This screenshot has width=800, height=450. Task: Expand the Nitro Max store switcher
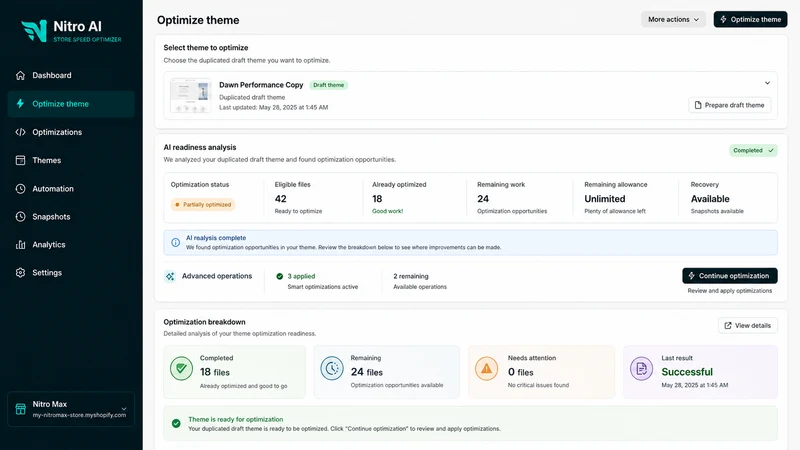pyautogui.click(x=123, y=409)
